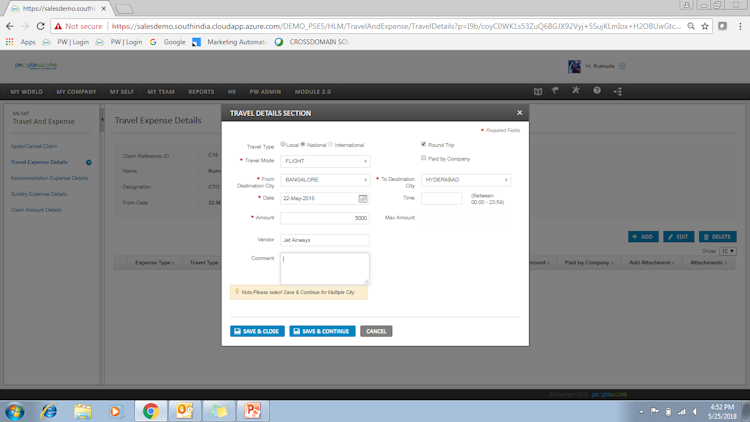Click DELETE button on Travel Expense page
The height and width of the screenshot is (422, 750).
pos(717,237)
